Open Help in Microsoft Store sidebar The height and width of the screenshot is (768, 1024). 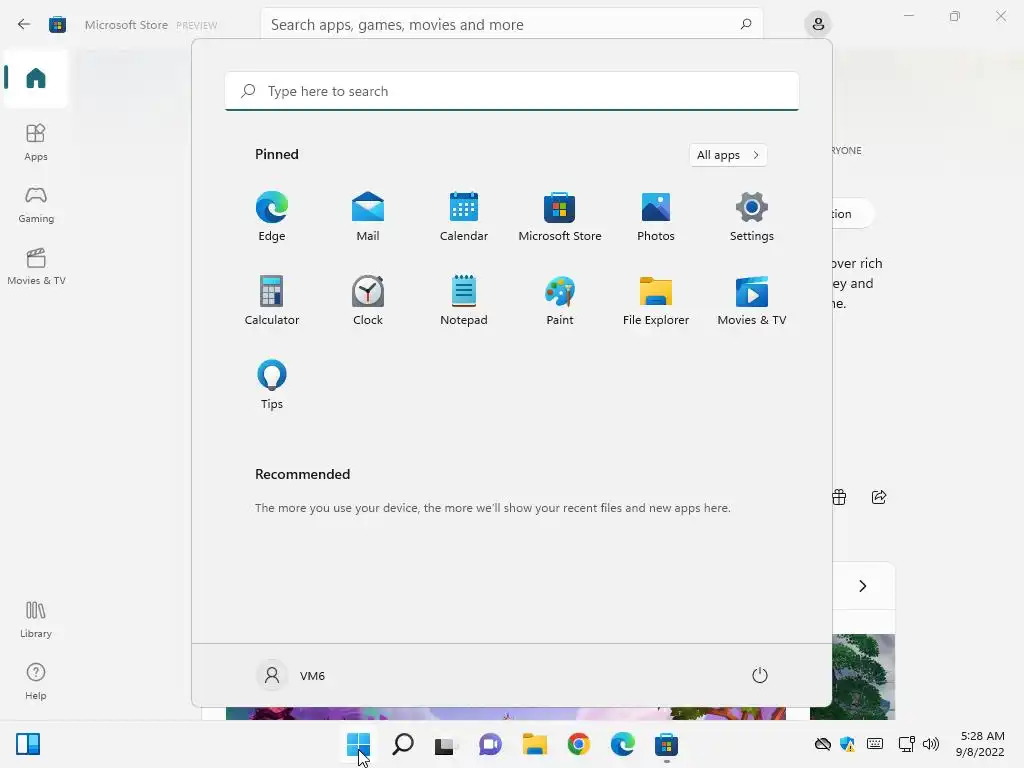coord(36,681)
